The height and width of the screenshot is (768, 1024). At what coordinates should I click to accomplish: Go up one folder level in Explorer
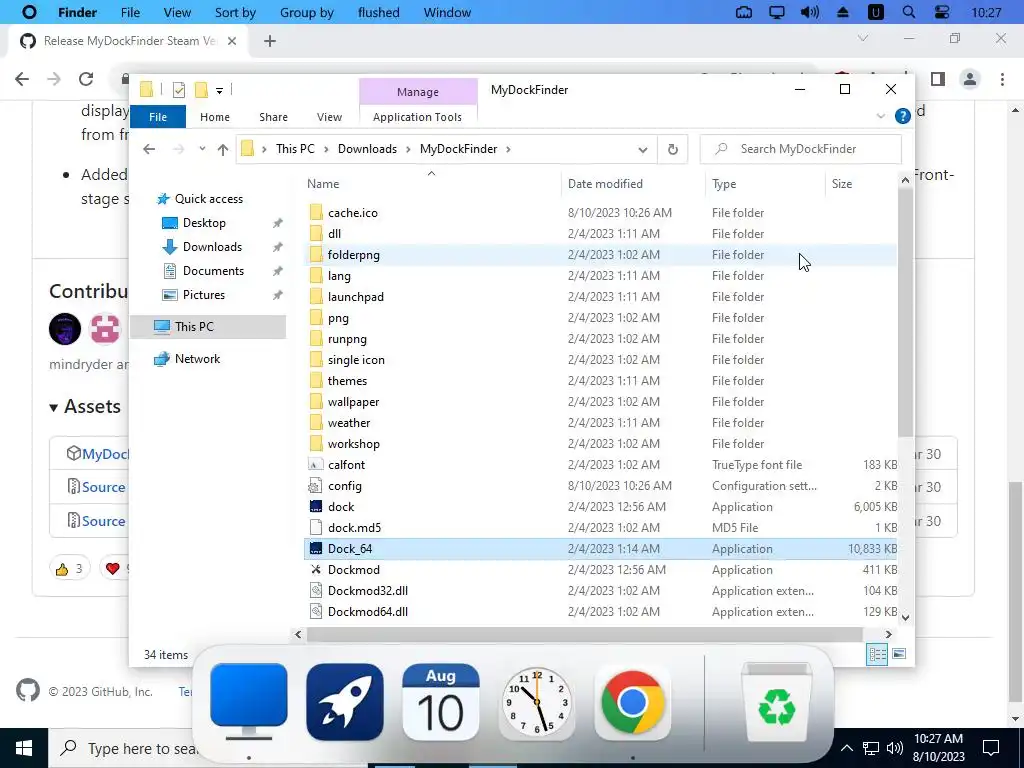[223, 150]
